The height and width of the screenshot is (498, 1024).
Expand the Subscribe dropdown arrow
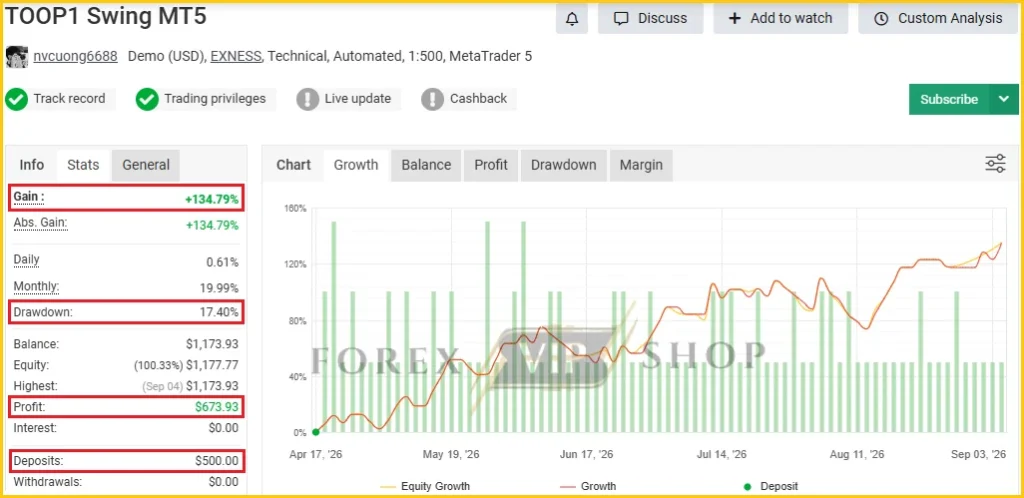1004,99
